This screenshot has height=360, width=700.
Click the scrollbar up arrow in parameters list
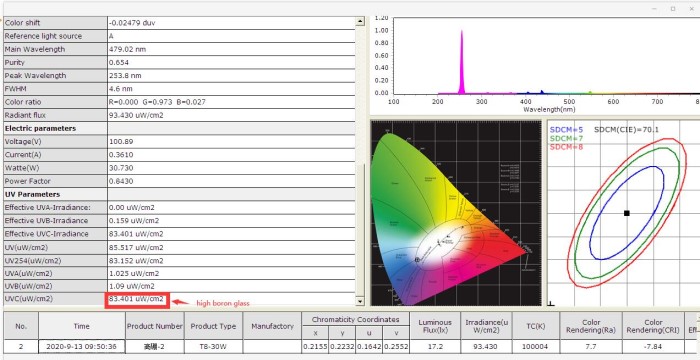coord(360,21)
